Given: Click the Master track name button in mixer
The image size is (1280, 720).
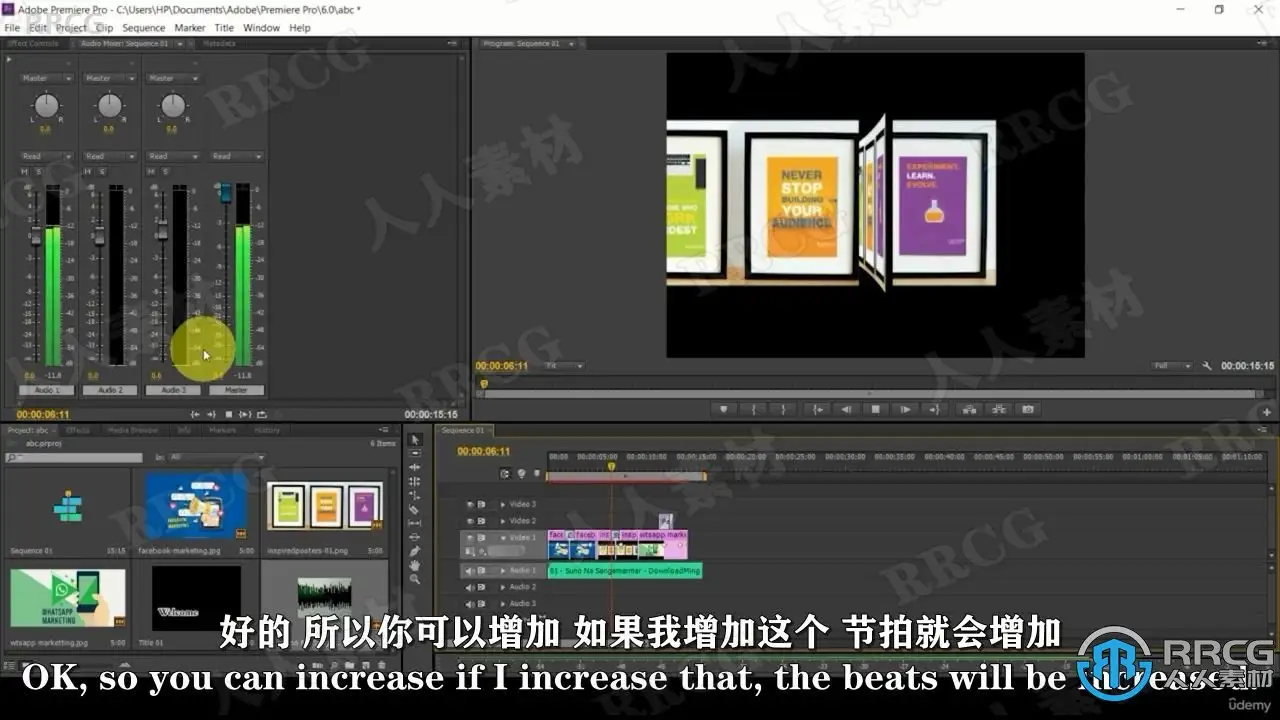Looking at the screenshot, I should pyautogui.click(x=237, y=390).
